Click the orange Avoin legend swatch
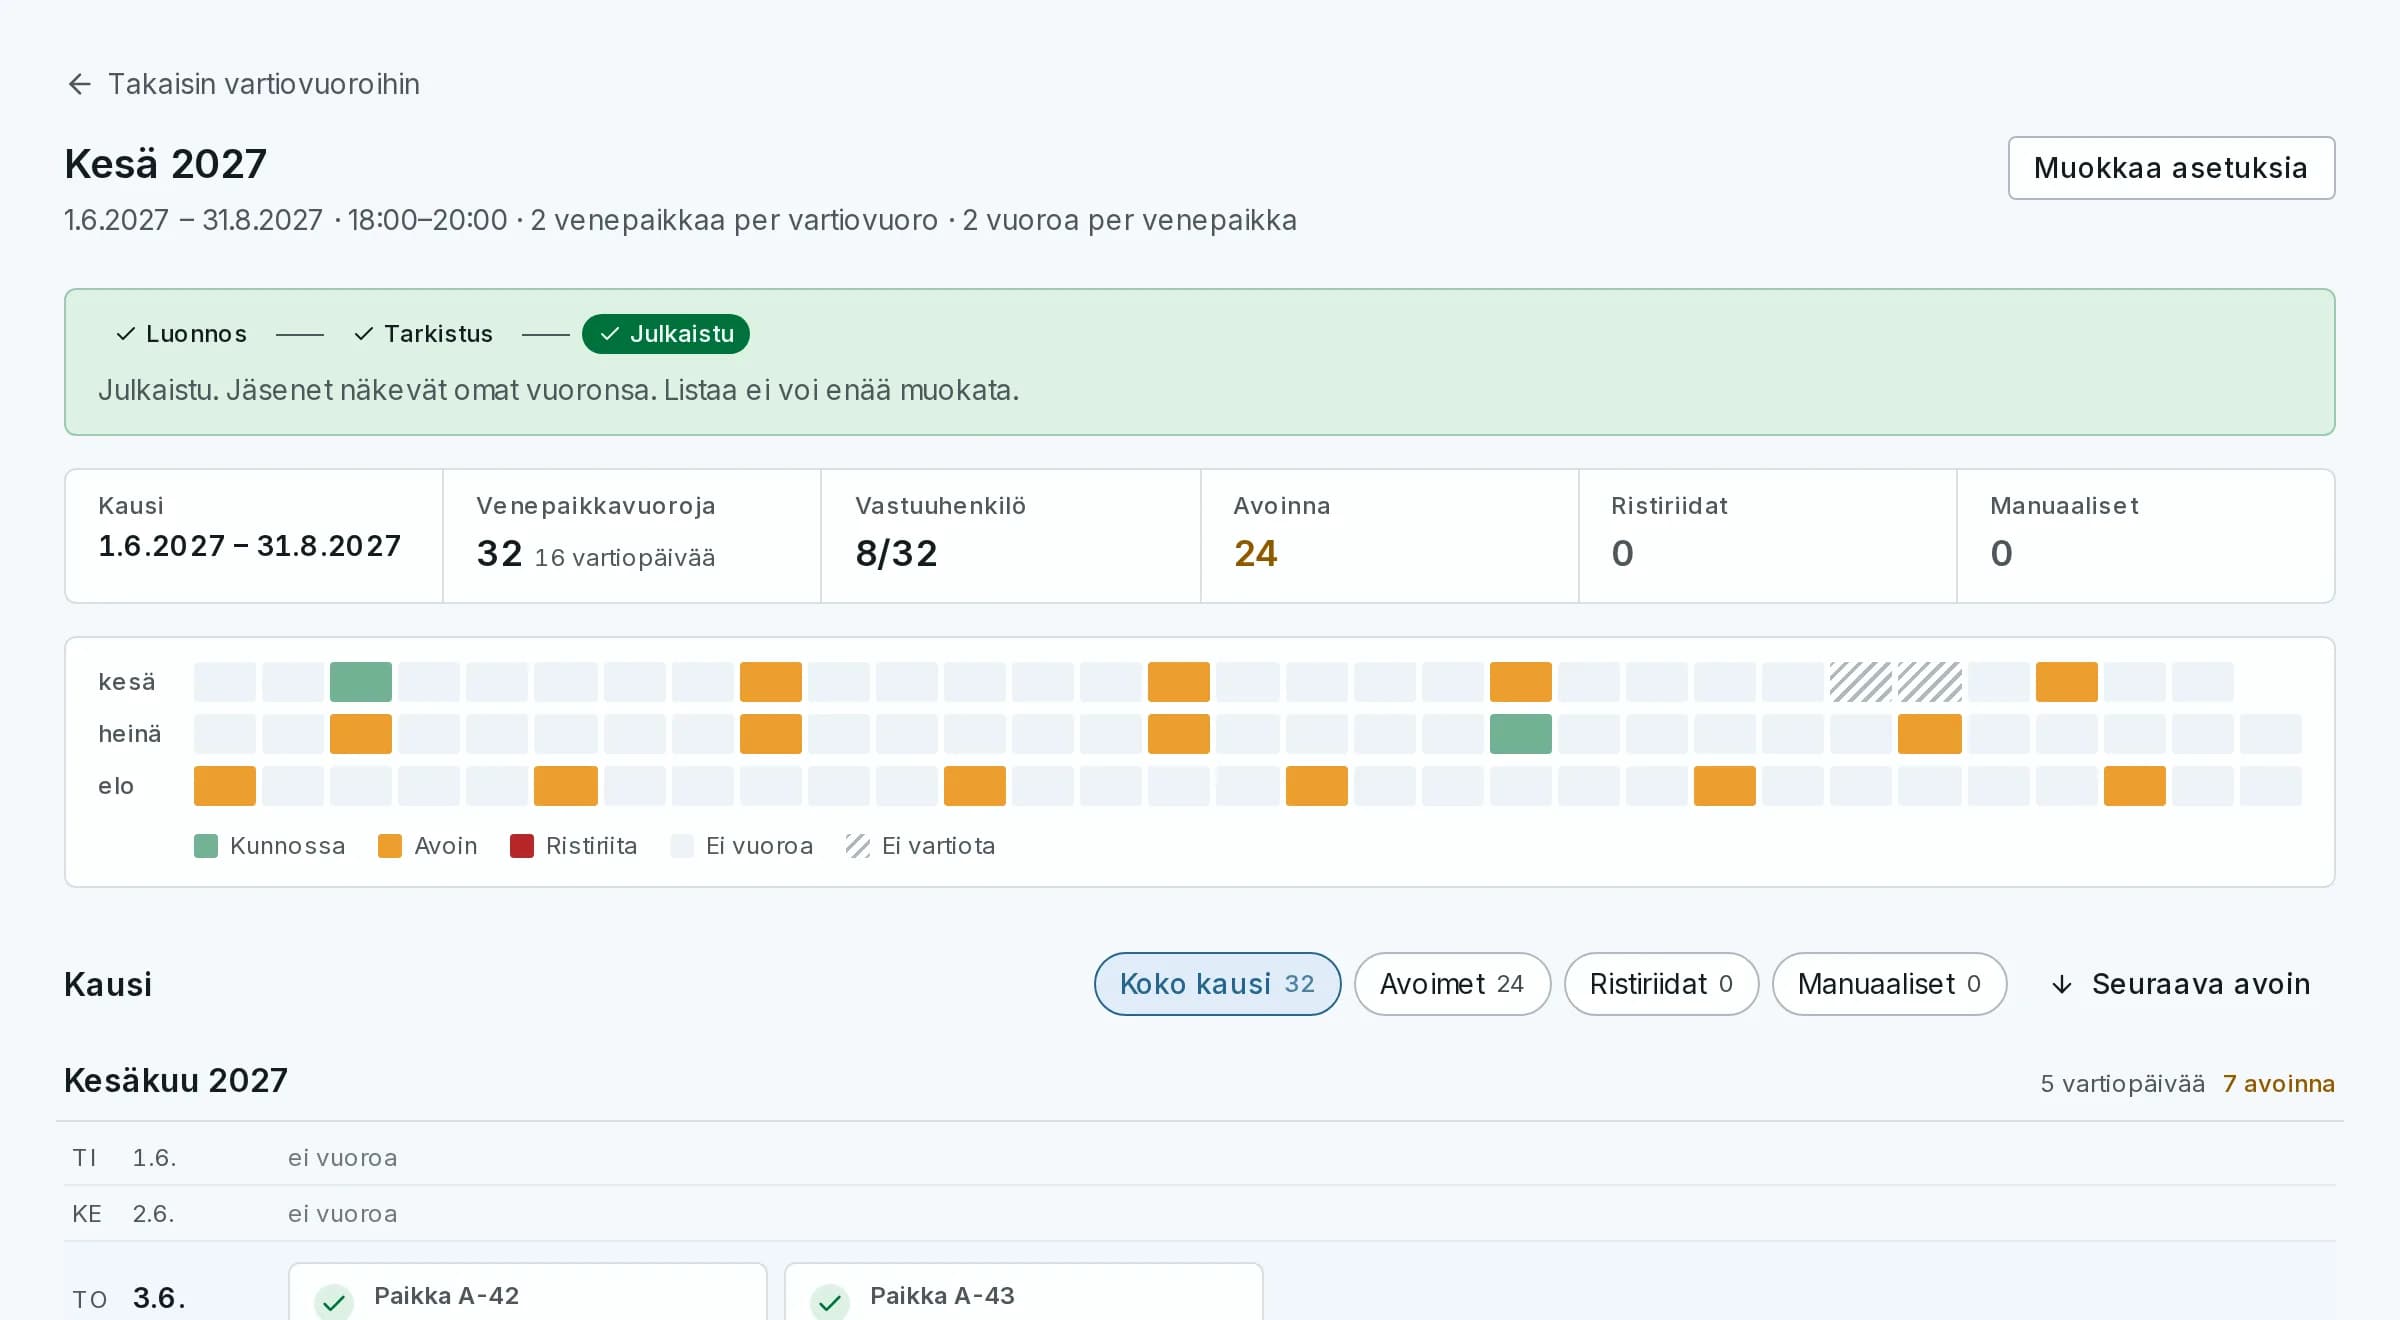Viewport: 2400px width, 1320px height. point(390,846)
